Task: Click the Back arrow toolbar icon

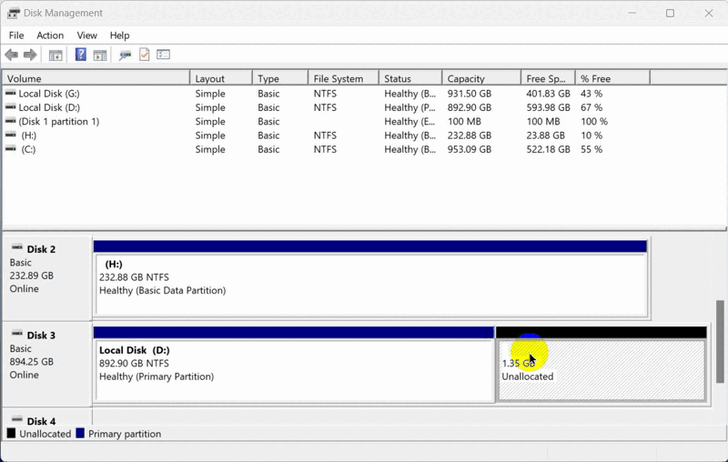Action: (x=12, y=55)
